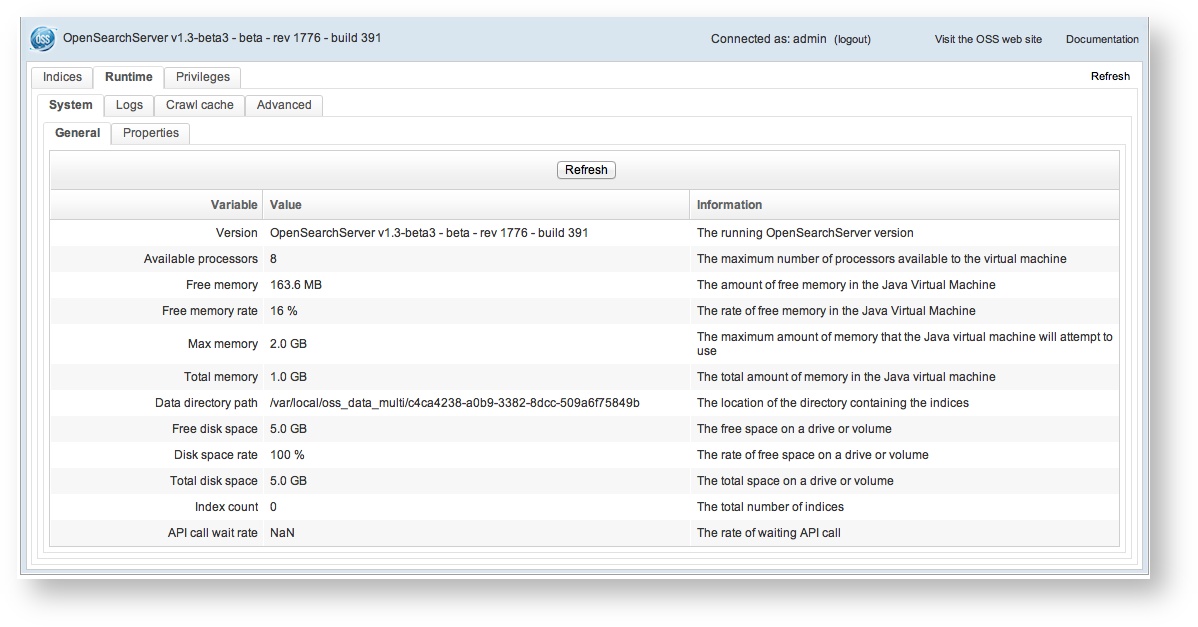Click the 'Available processors' row label
This screenshot has width=1198, height=627.
pyautogui.click(x=201, y=259)
